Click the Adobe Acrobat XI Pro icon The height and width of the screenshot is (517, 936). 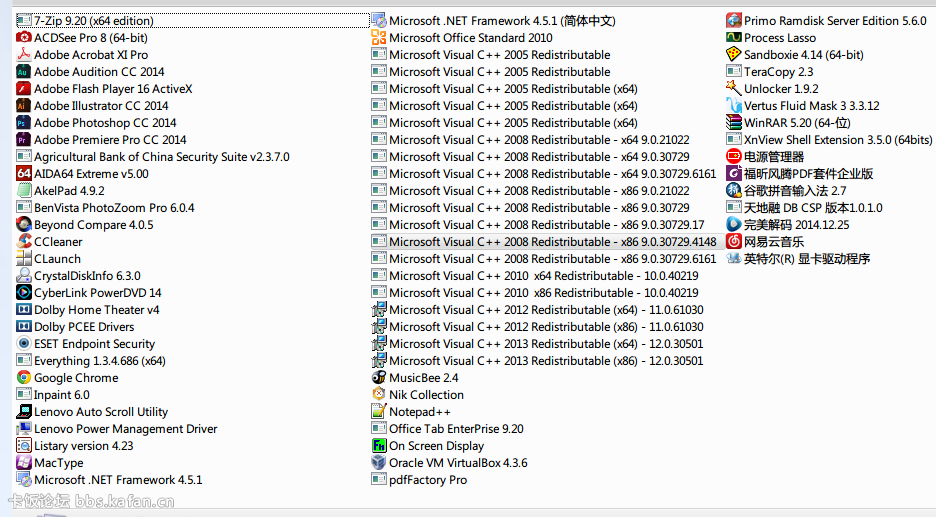coord(24,54)
